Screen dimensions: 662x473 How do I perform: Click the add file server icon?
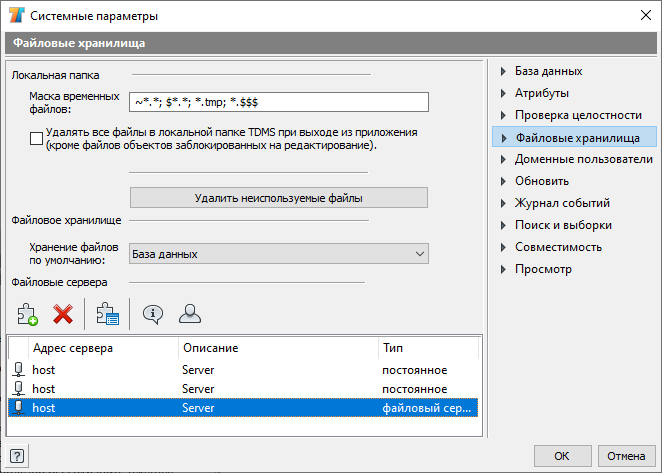[27, 314]
